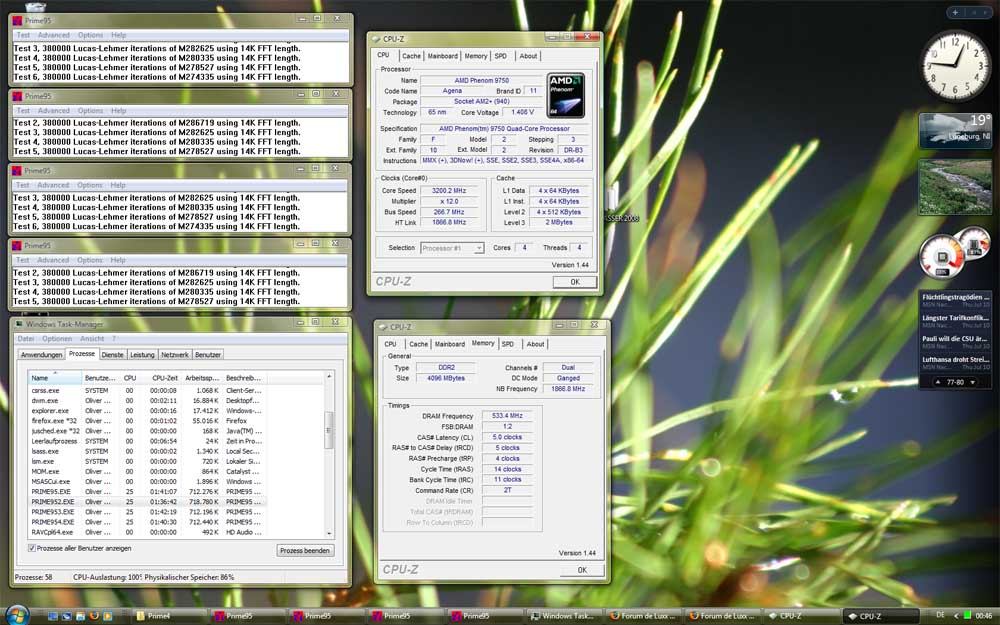Click the DRAM Frequency value 533.4 MHz

(507, 416)
